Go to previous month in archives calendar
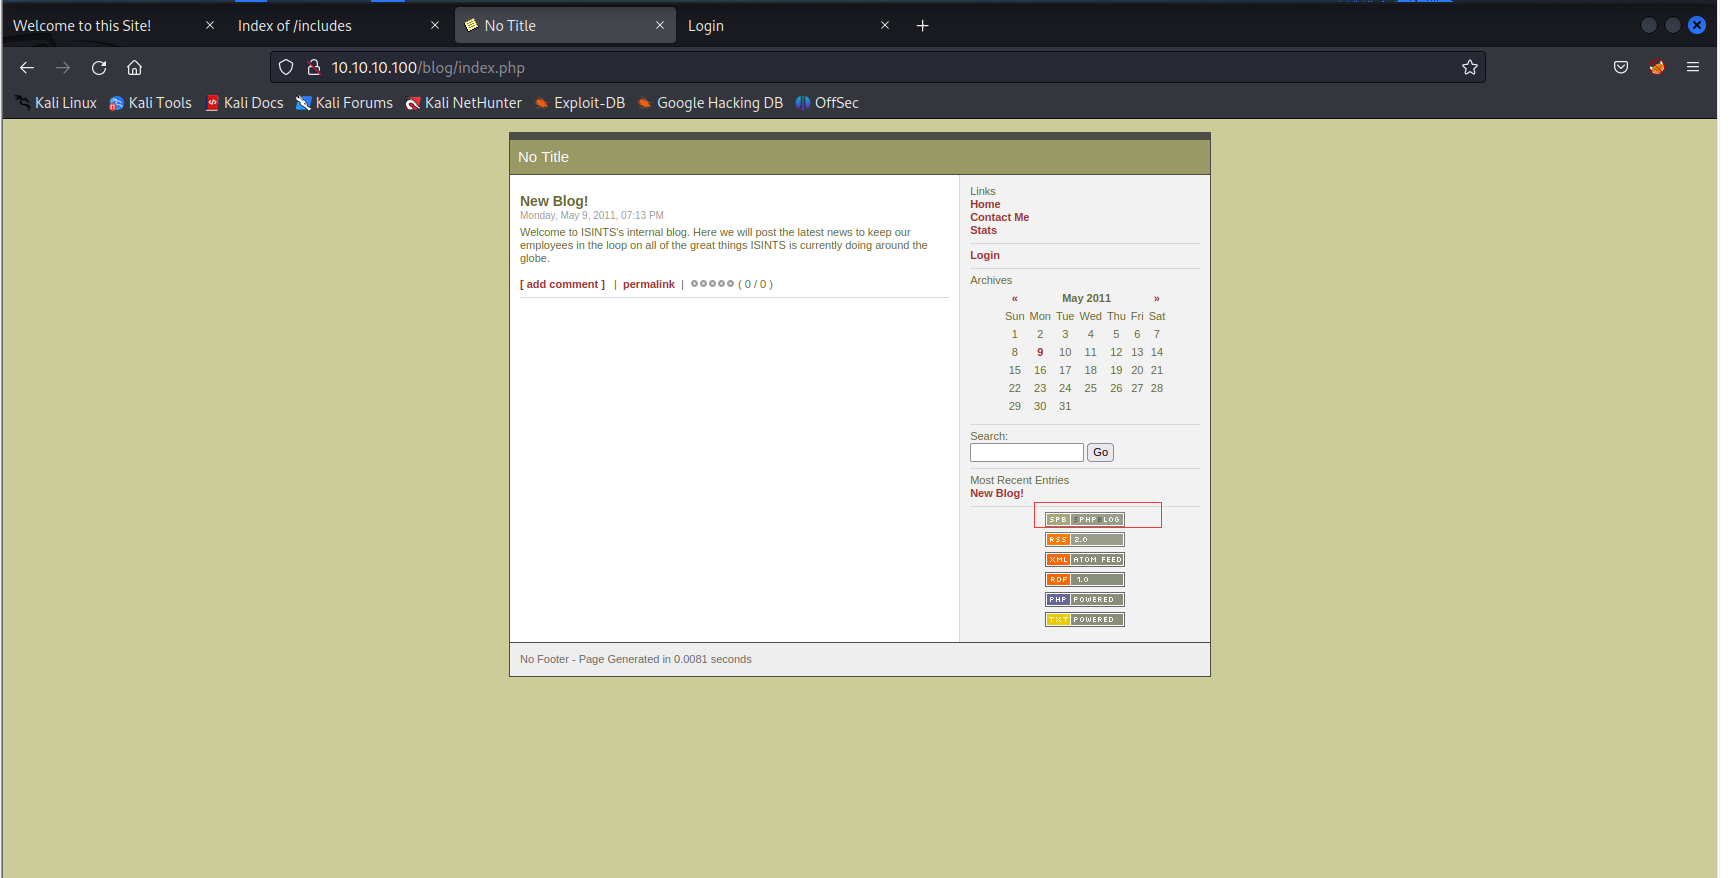Image resolution: width=1731 pixels, height=878 pixels. point(1014,298)
